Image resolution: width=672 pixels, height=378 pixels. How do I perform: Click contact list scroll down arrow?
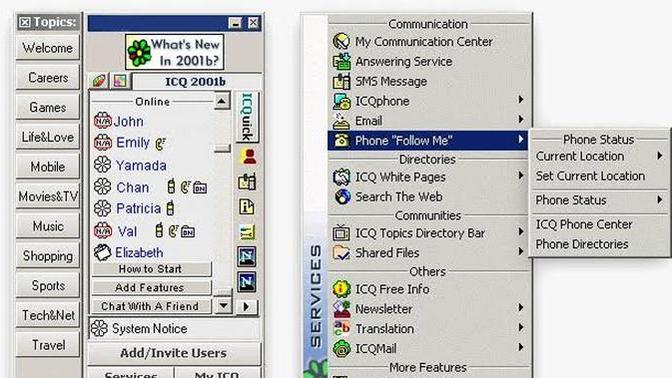[x=223, y=306]
